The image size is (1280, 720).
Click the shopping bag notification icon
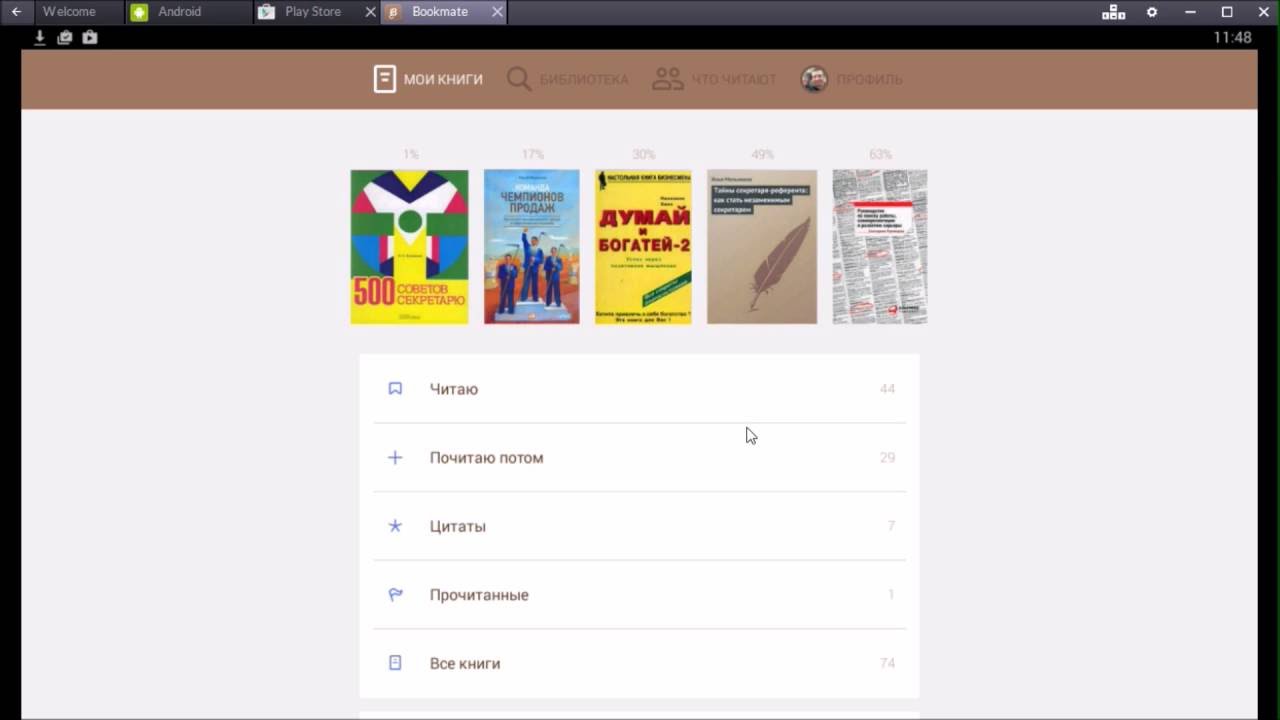pyautogui.click(x=90, y=37)
